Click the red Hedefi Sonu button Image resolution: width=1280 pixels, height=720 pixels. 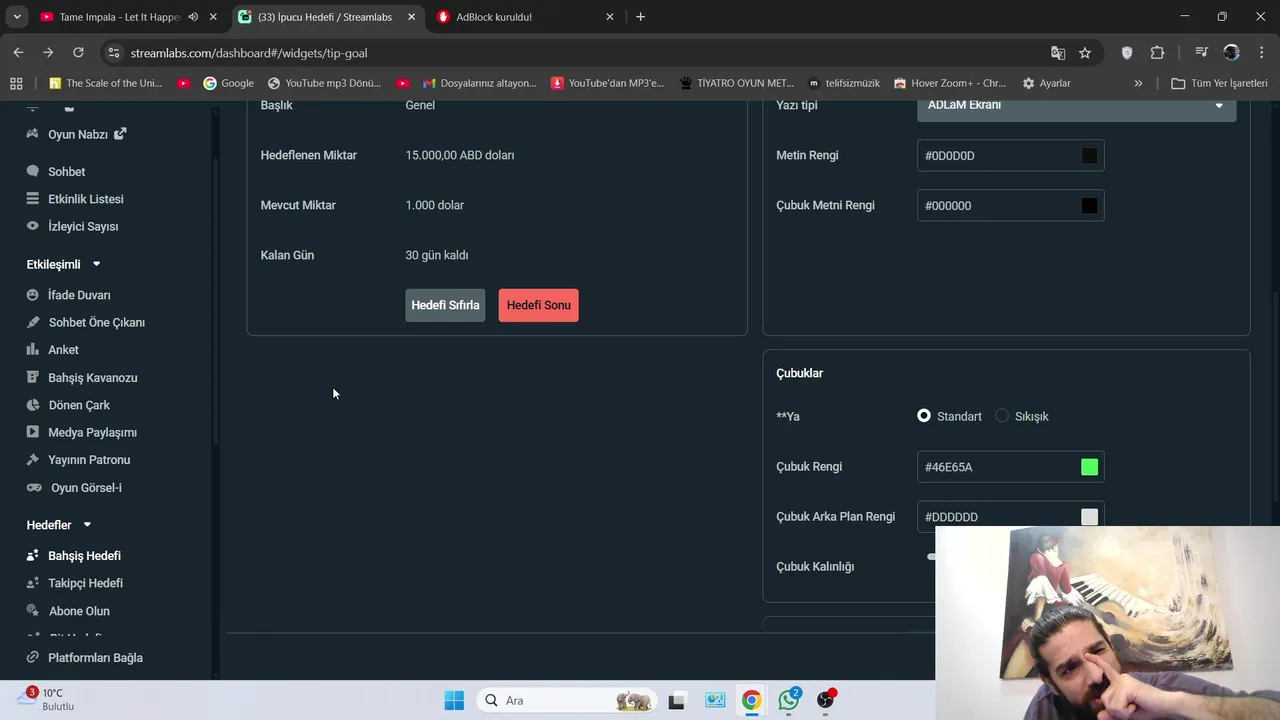pos(538,305)
